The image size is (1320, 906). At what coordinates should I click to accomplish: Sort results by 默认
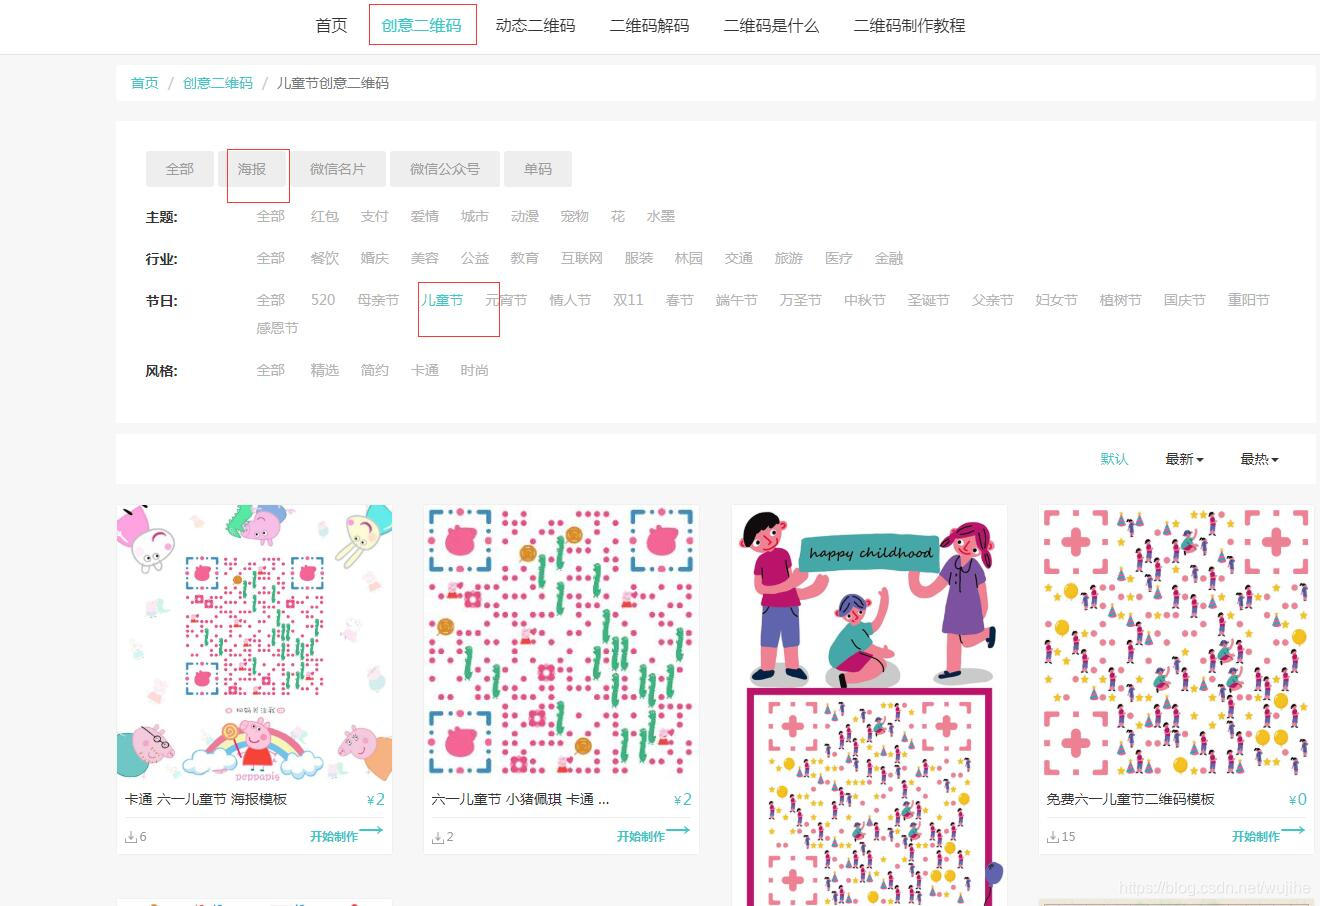click(x=1114, y=459)
